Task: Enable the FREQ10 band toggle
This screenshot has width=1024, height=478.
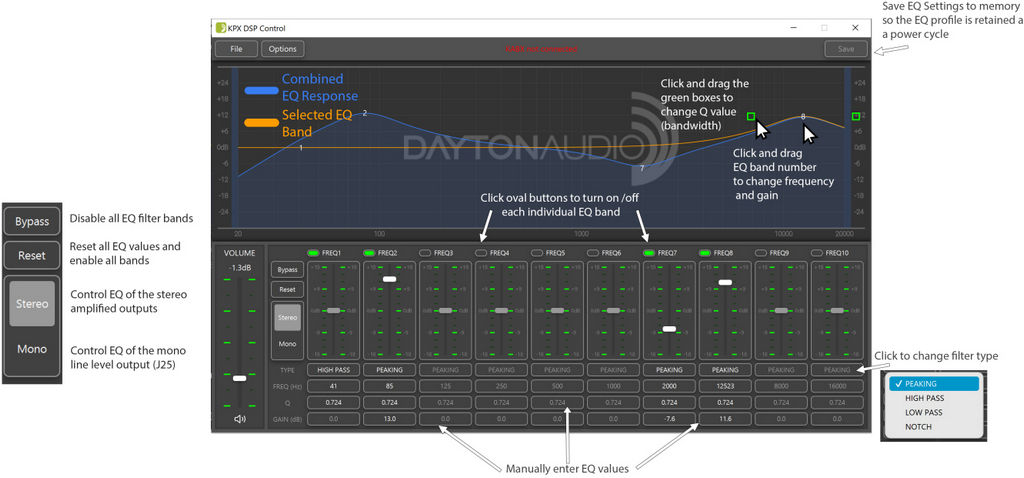Action: click(818, 252)
